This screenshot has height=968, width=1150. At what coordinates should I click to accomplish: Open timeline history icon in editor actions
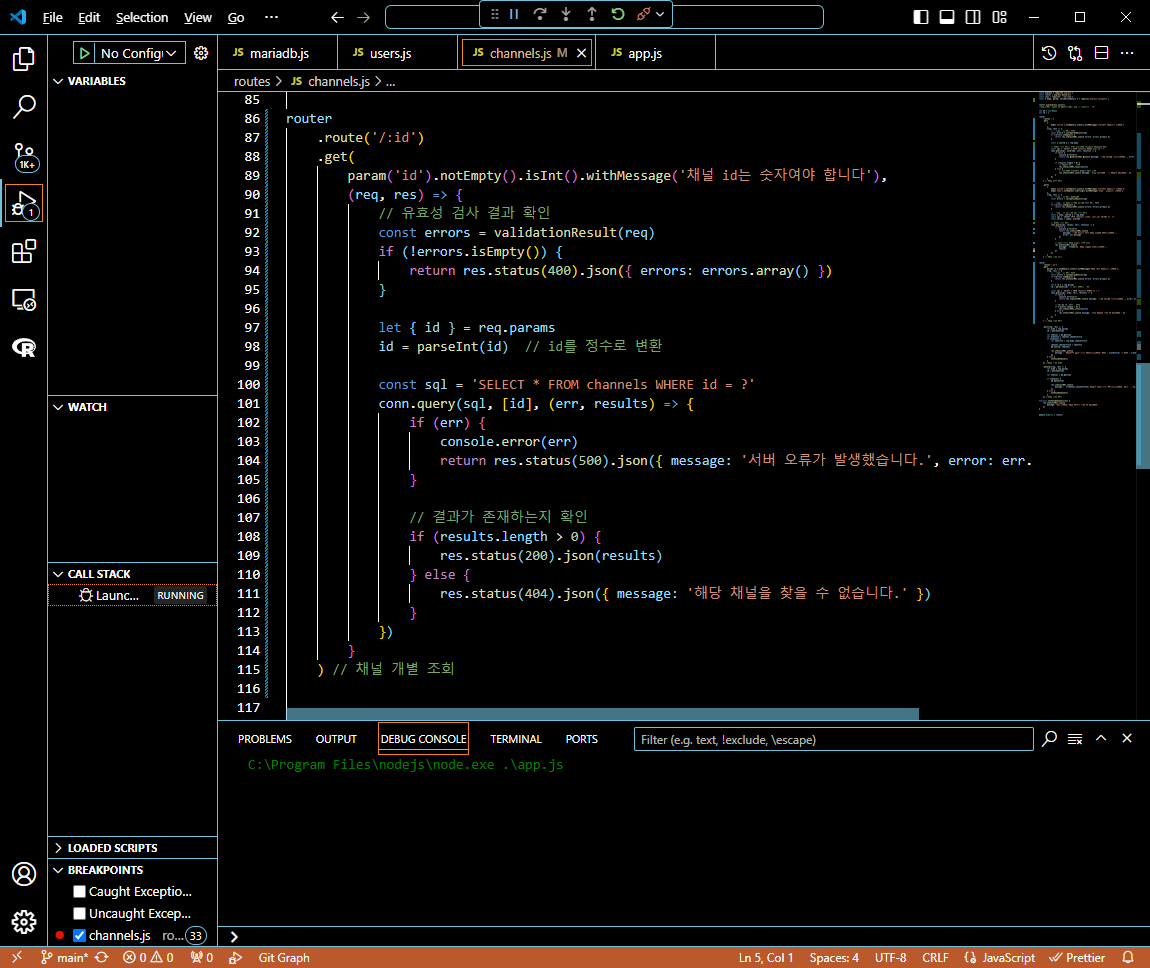pos(1049,53)
